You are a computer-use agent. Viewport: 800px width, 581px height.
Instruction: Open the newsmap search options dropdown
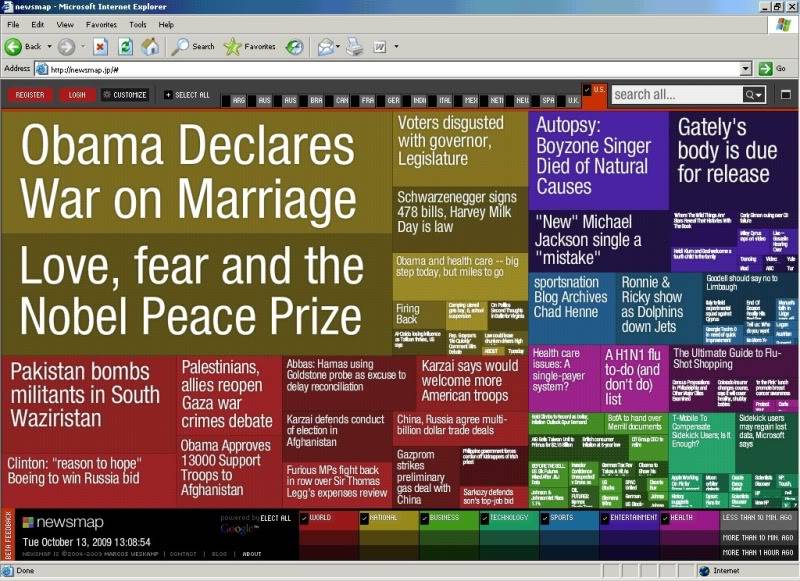point(754,94)
